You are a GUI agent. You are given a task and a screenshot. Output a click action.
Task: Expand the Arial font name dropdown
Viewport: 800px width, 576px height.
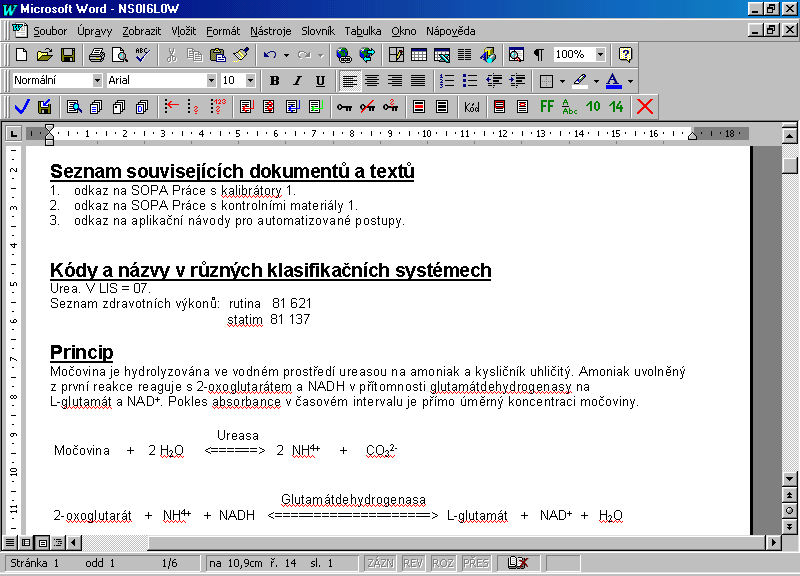coord(211,81)
